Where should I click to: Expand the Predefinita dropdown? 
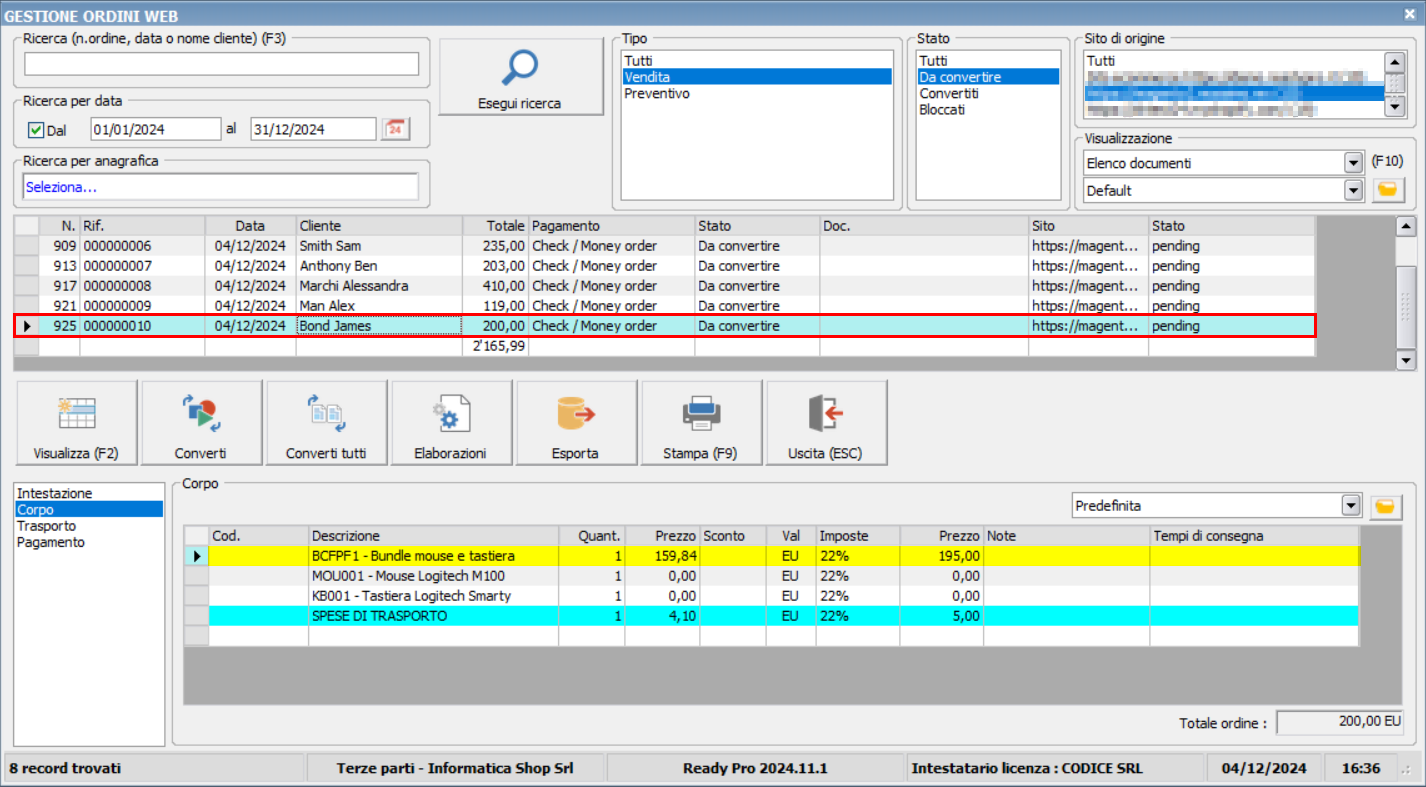1351,506
